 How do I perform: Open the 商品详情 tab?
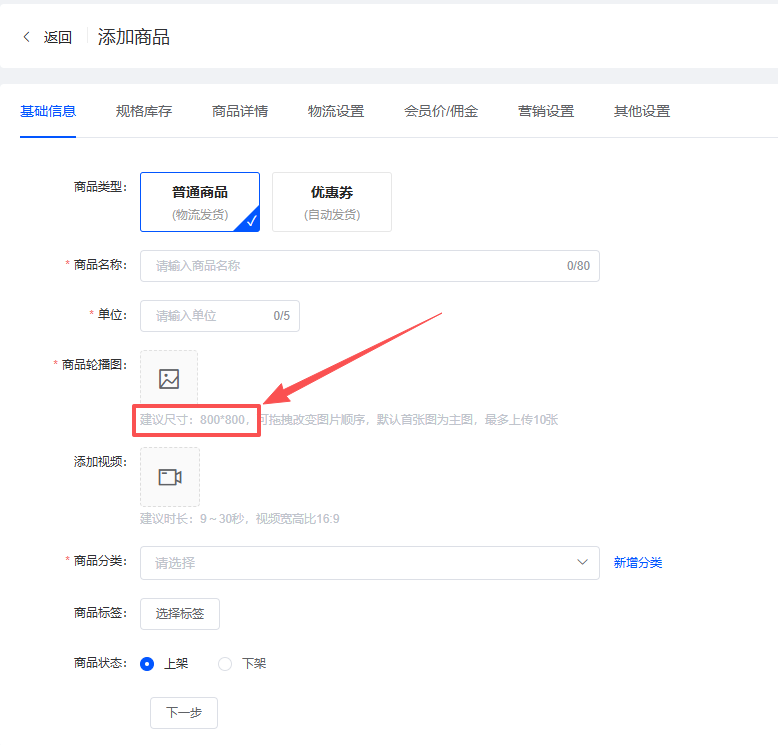[240, 111]
